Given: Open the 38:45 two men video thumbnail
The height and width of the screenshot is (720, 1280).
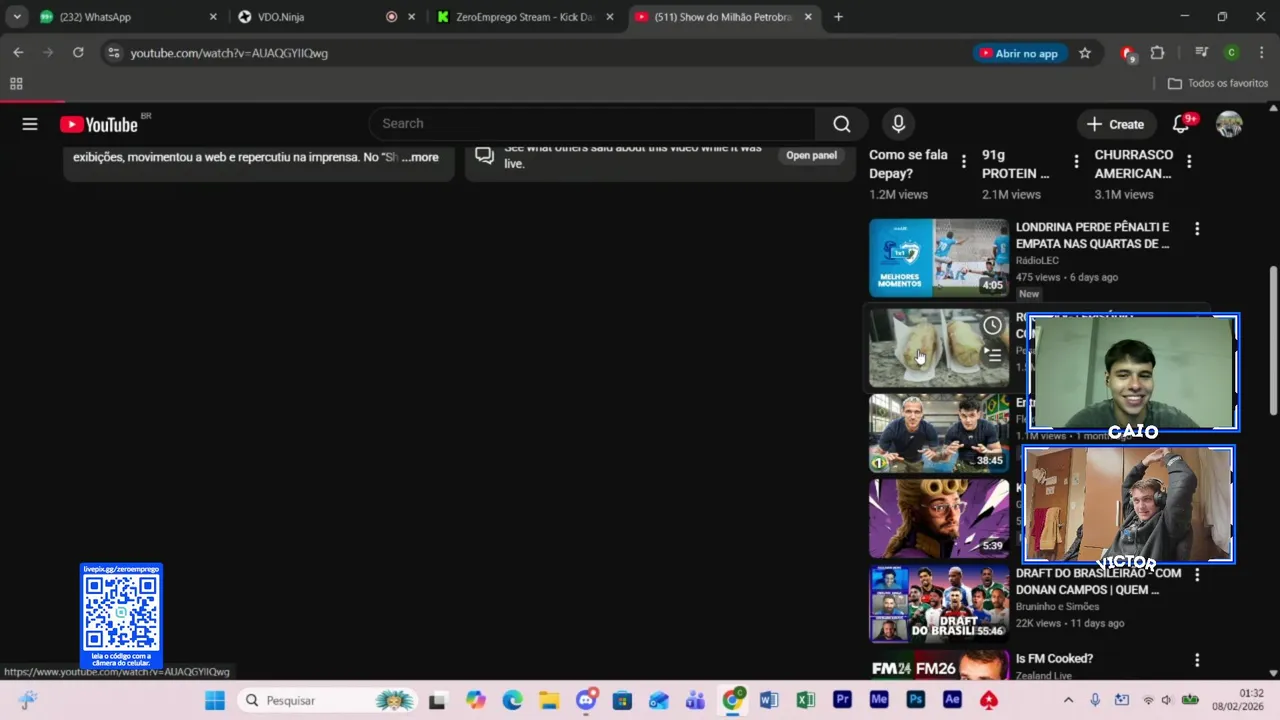Looking at the screenshot, I should pyautogui.click(x=939, y=433).
